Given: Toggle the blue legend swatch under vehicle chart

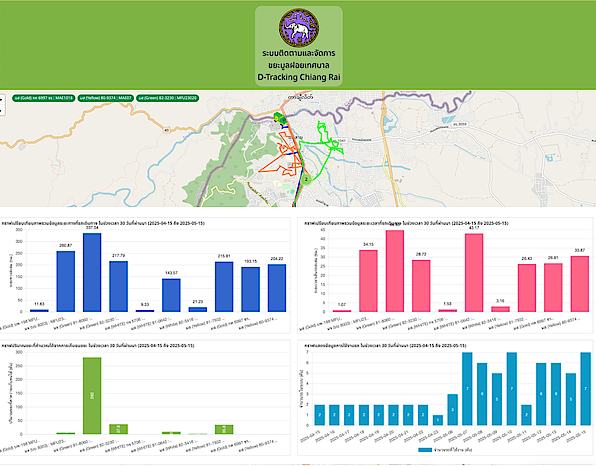Looking at the screenshot, I should 425,450.
